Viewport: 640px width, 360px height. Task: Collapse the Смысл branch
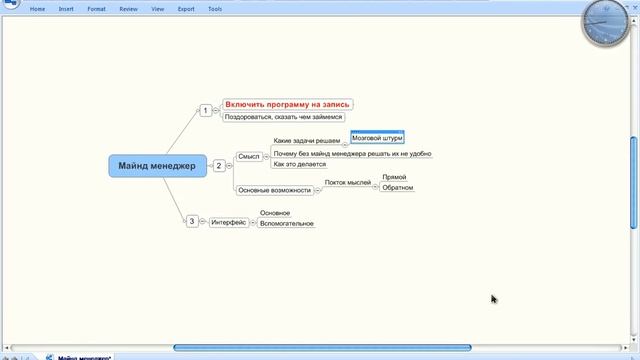(x=267, y=157)
